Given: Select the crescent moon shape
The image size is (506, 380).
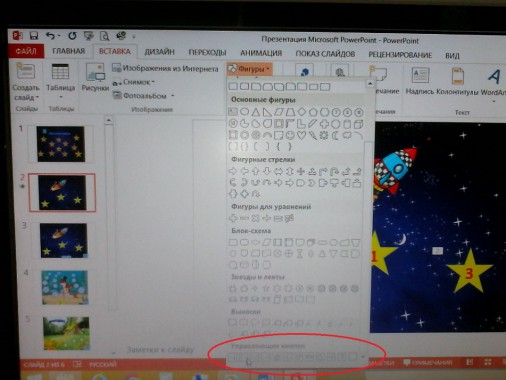Looking at the screenshot, I should coord(335,135).
